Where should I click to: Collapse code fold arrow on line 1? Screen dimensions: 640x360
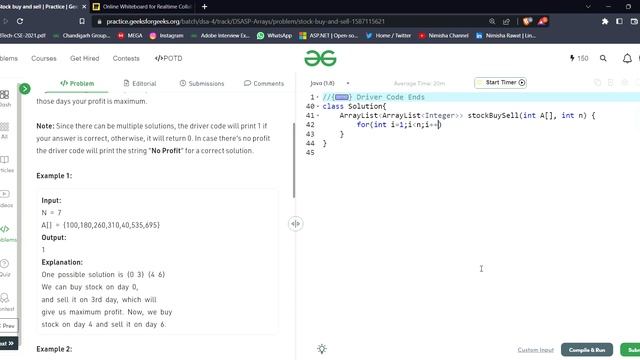[318, 97]
